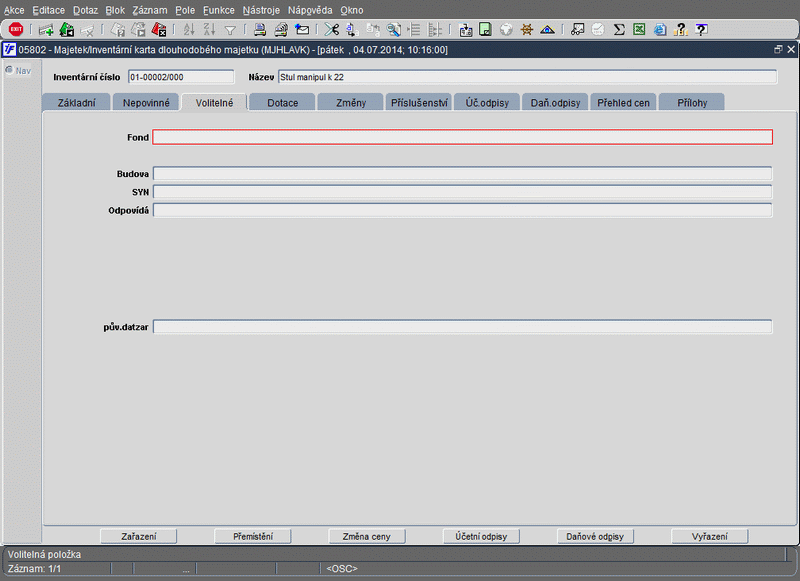Switch to the Přehled cen tab
Screen dimensions: 800x581
coord(623,103)
